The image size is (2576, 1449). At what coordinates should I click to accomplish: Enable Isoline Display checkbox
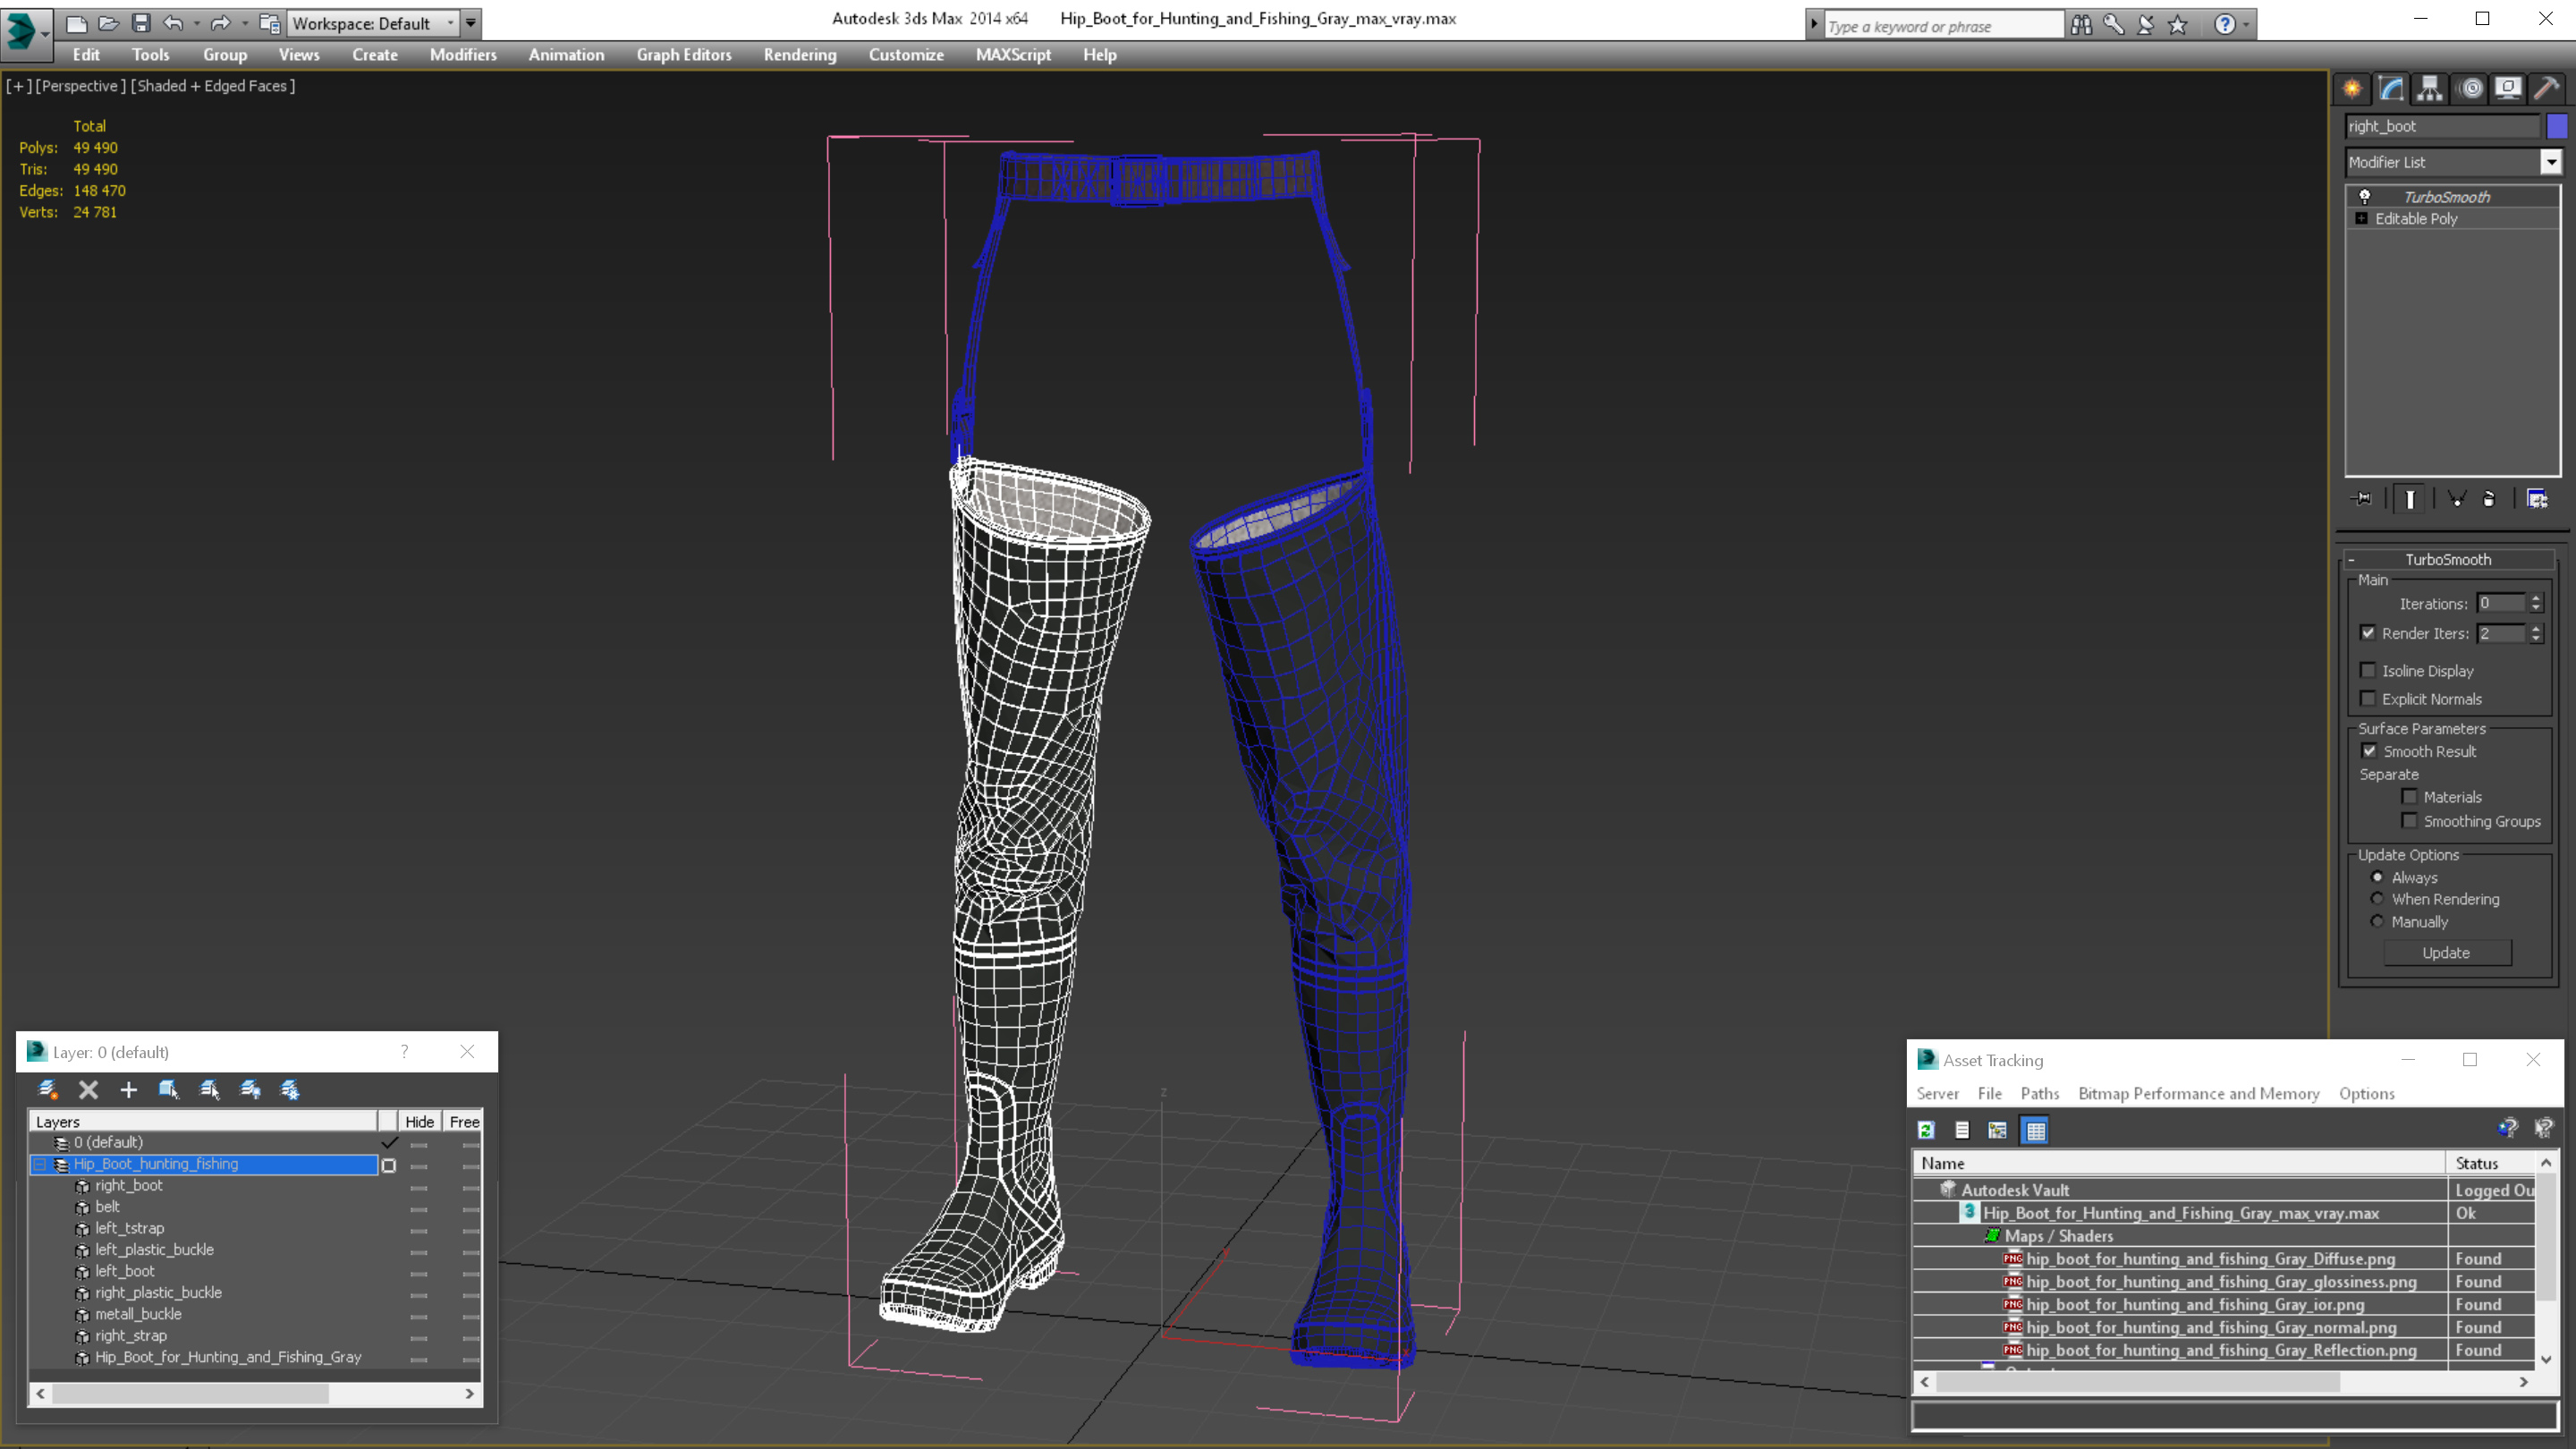(x=2368, y=671)
